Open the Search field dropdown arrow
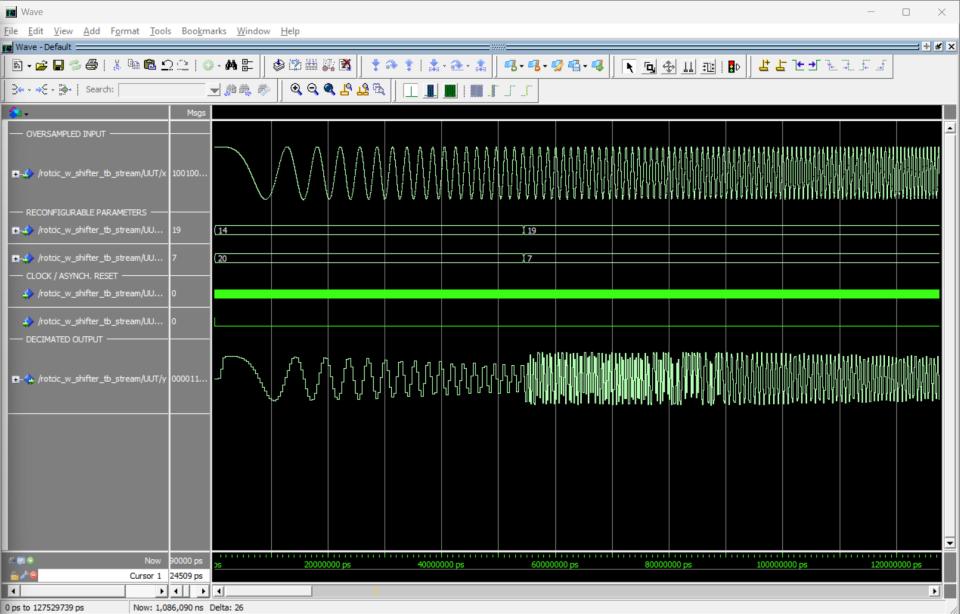The height and width of the screenshot is (614, 960). (214, 90)
